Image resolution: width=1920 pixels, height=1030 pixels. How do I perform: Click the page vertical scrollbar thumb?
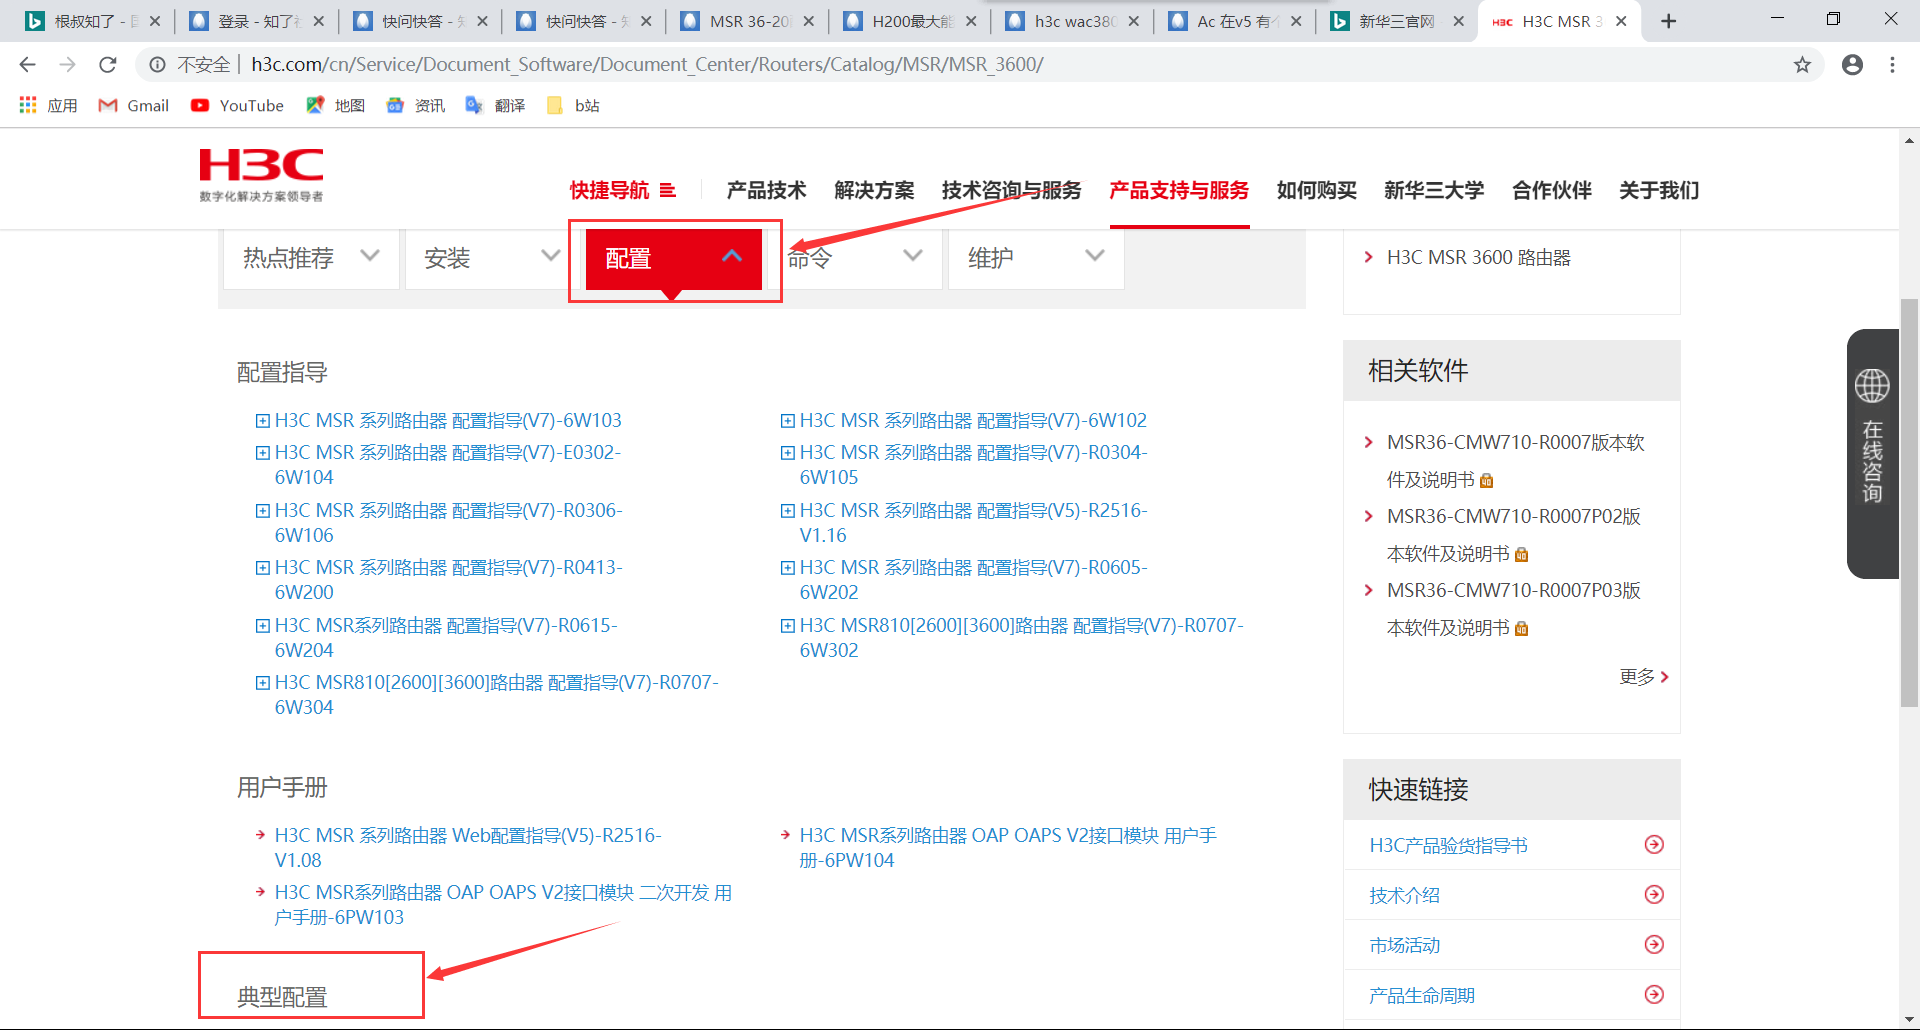click(1909, 502)
